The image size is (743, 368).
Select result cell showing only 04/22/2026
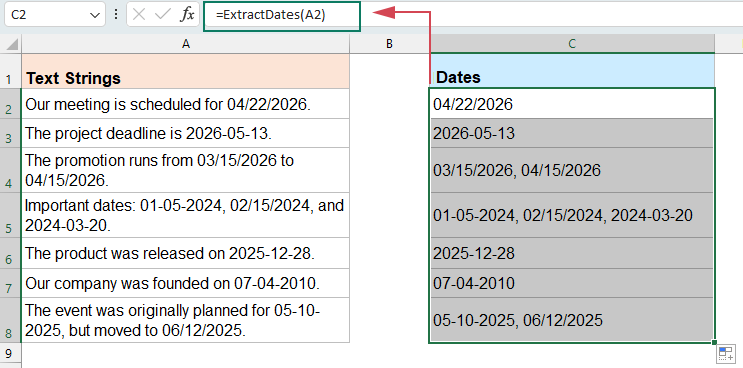point(572,104)
